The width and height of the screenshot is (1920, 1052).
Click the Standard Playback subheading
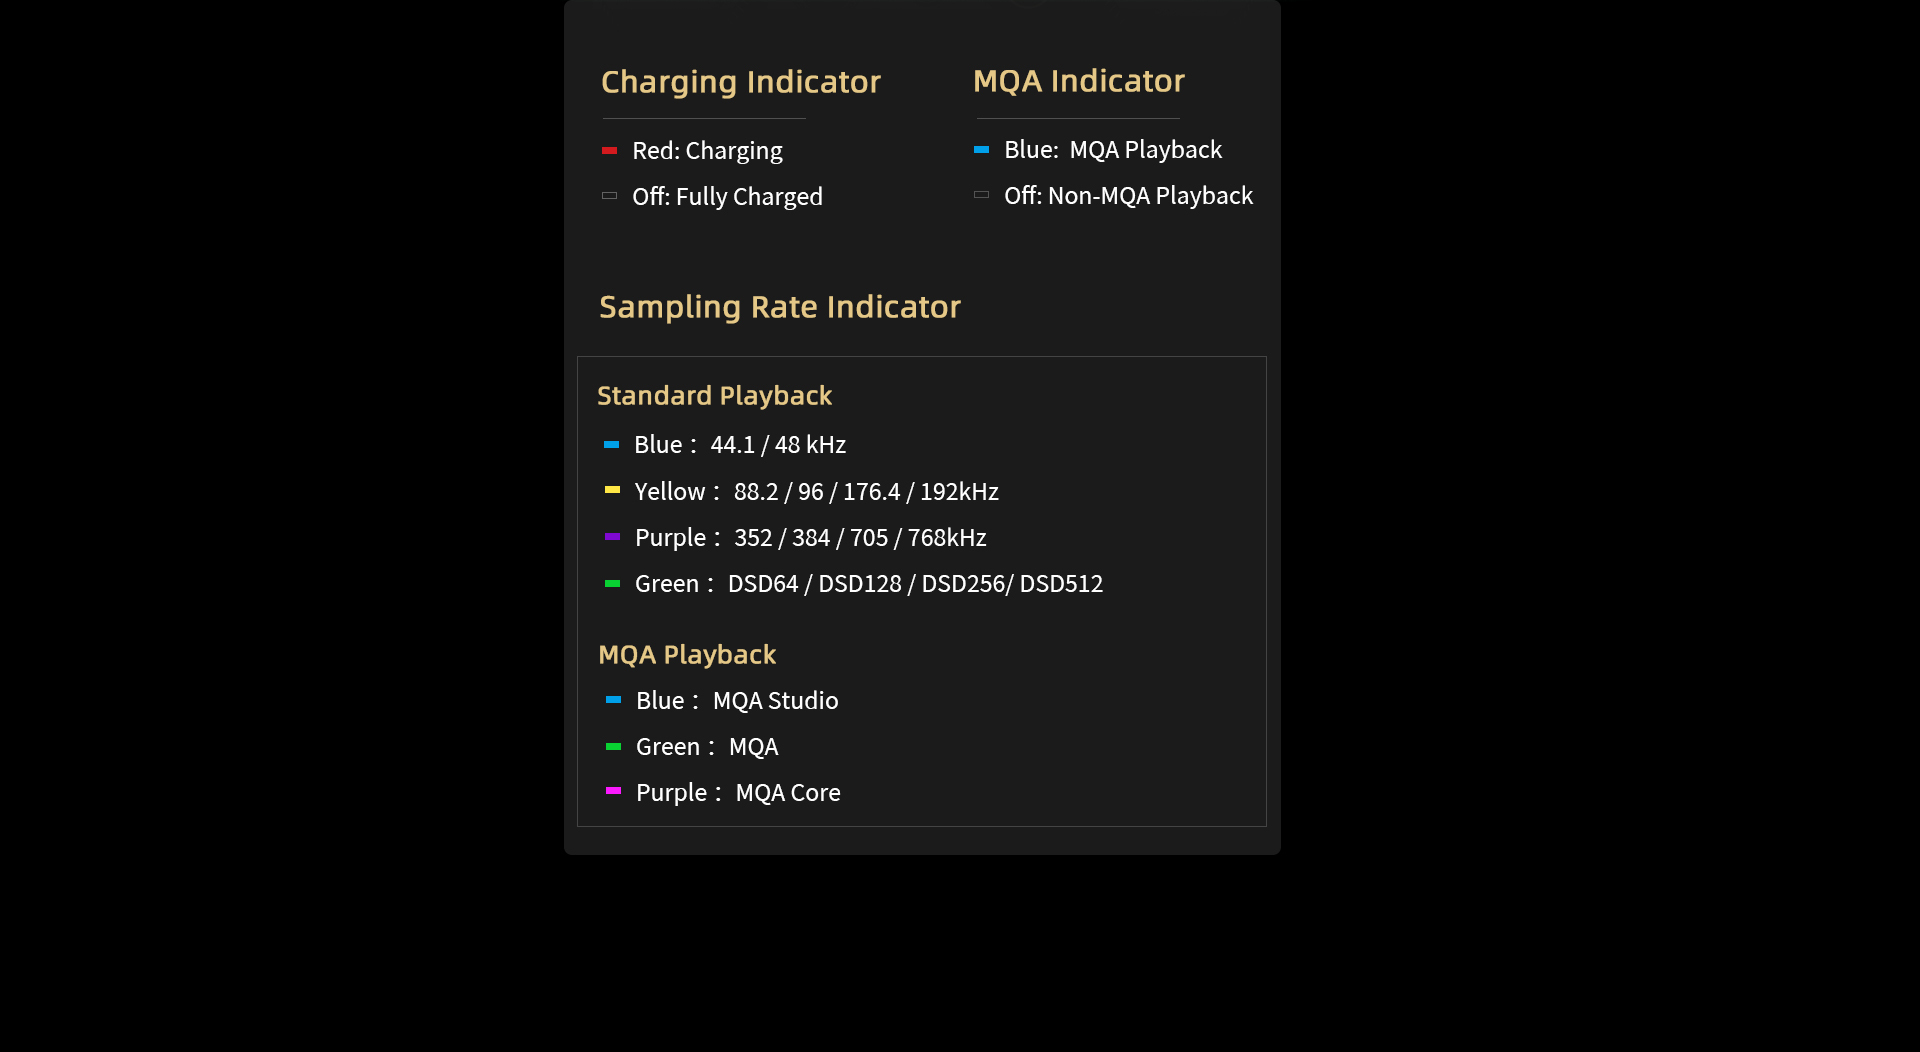[714, 396]
